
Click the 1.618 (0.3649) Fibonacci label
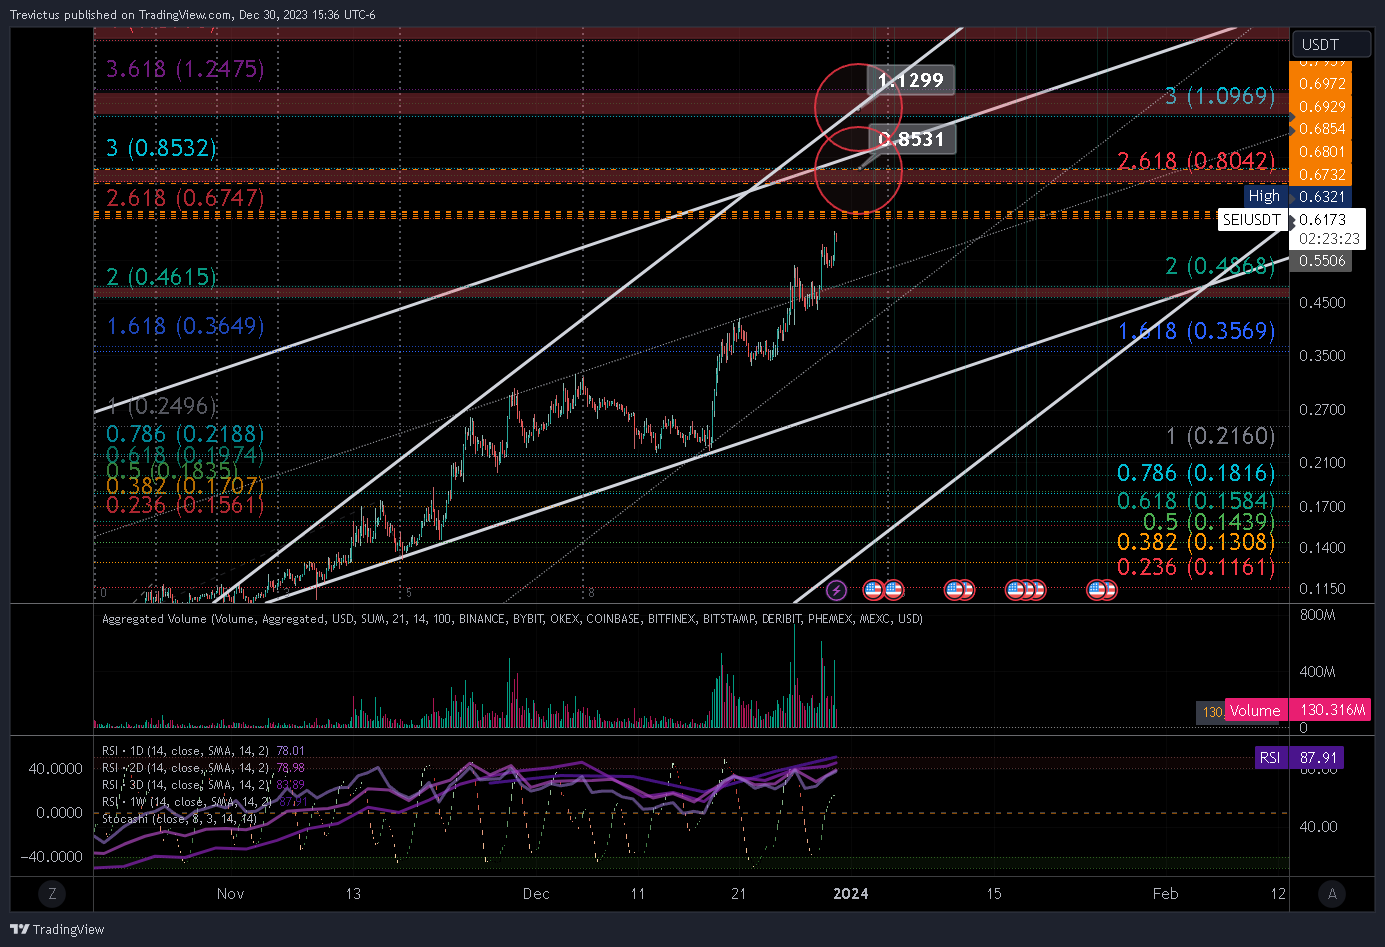click(185, 326)
